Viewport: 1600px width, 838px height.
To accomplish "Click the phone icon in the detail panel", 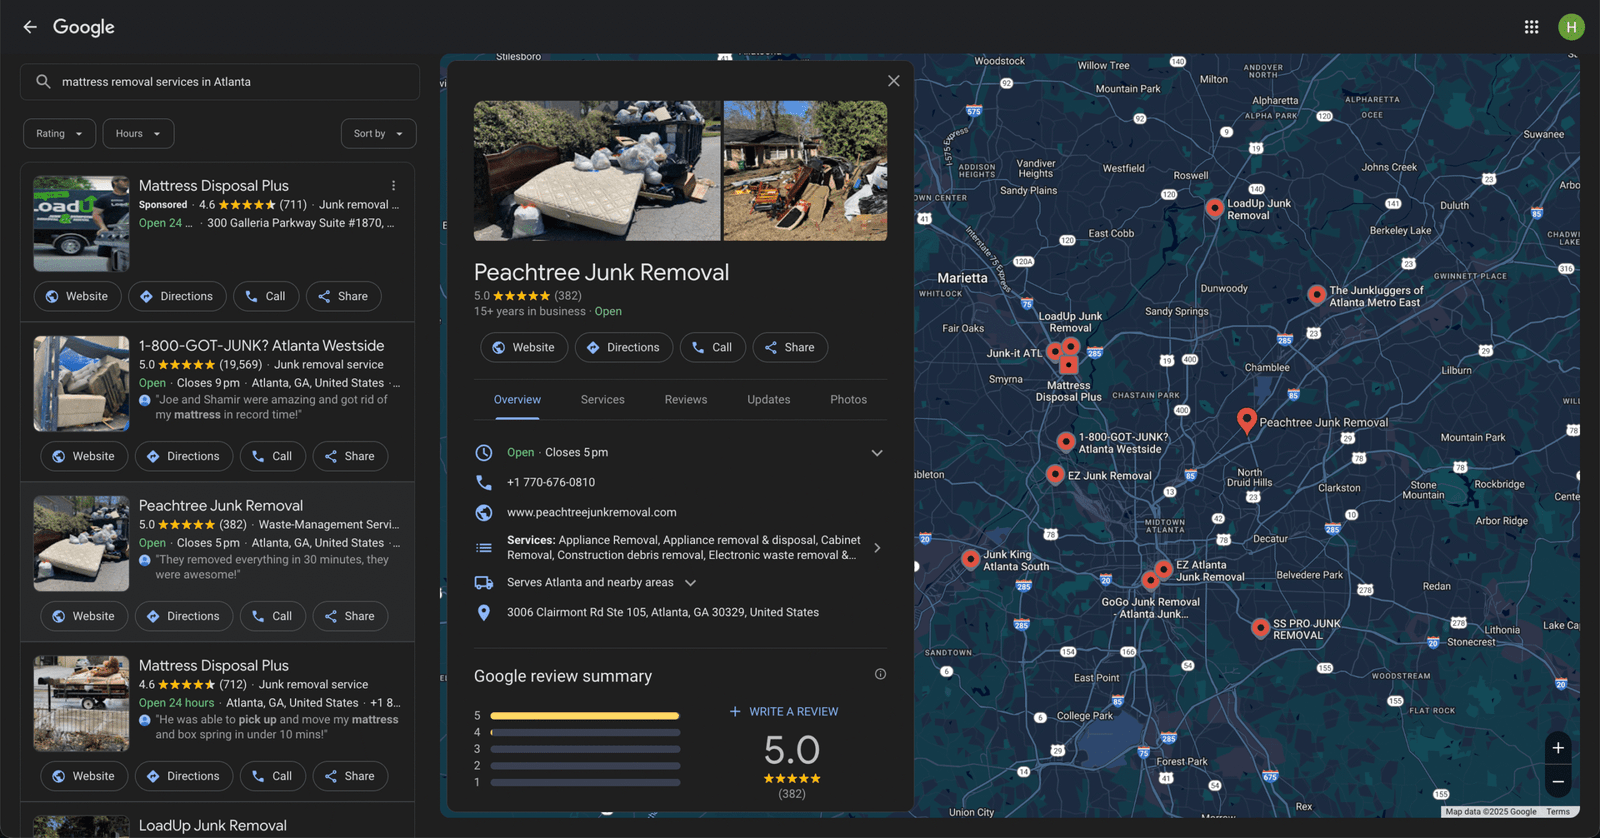I will [x=484, y=482].
